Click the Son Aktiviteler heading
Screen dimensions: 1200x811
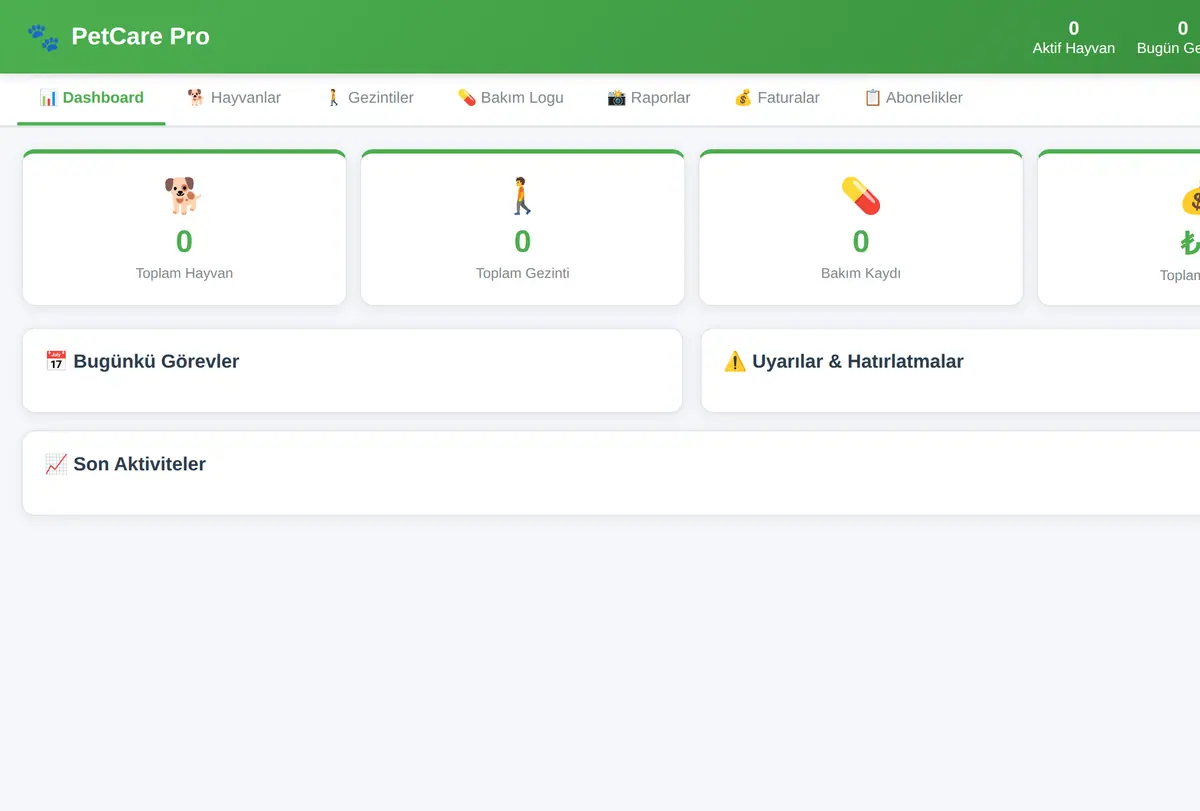tap(139, 464)
